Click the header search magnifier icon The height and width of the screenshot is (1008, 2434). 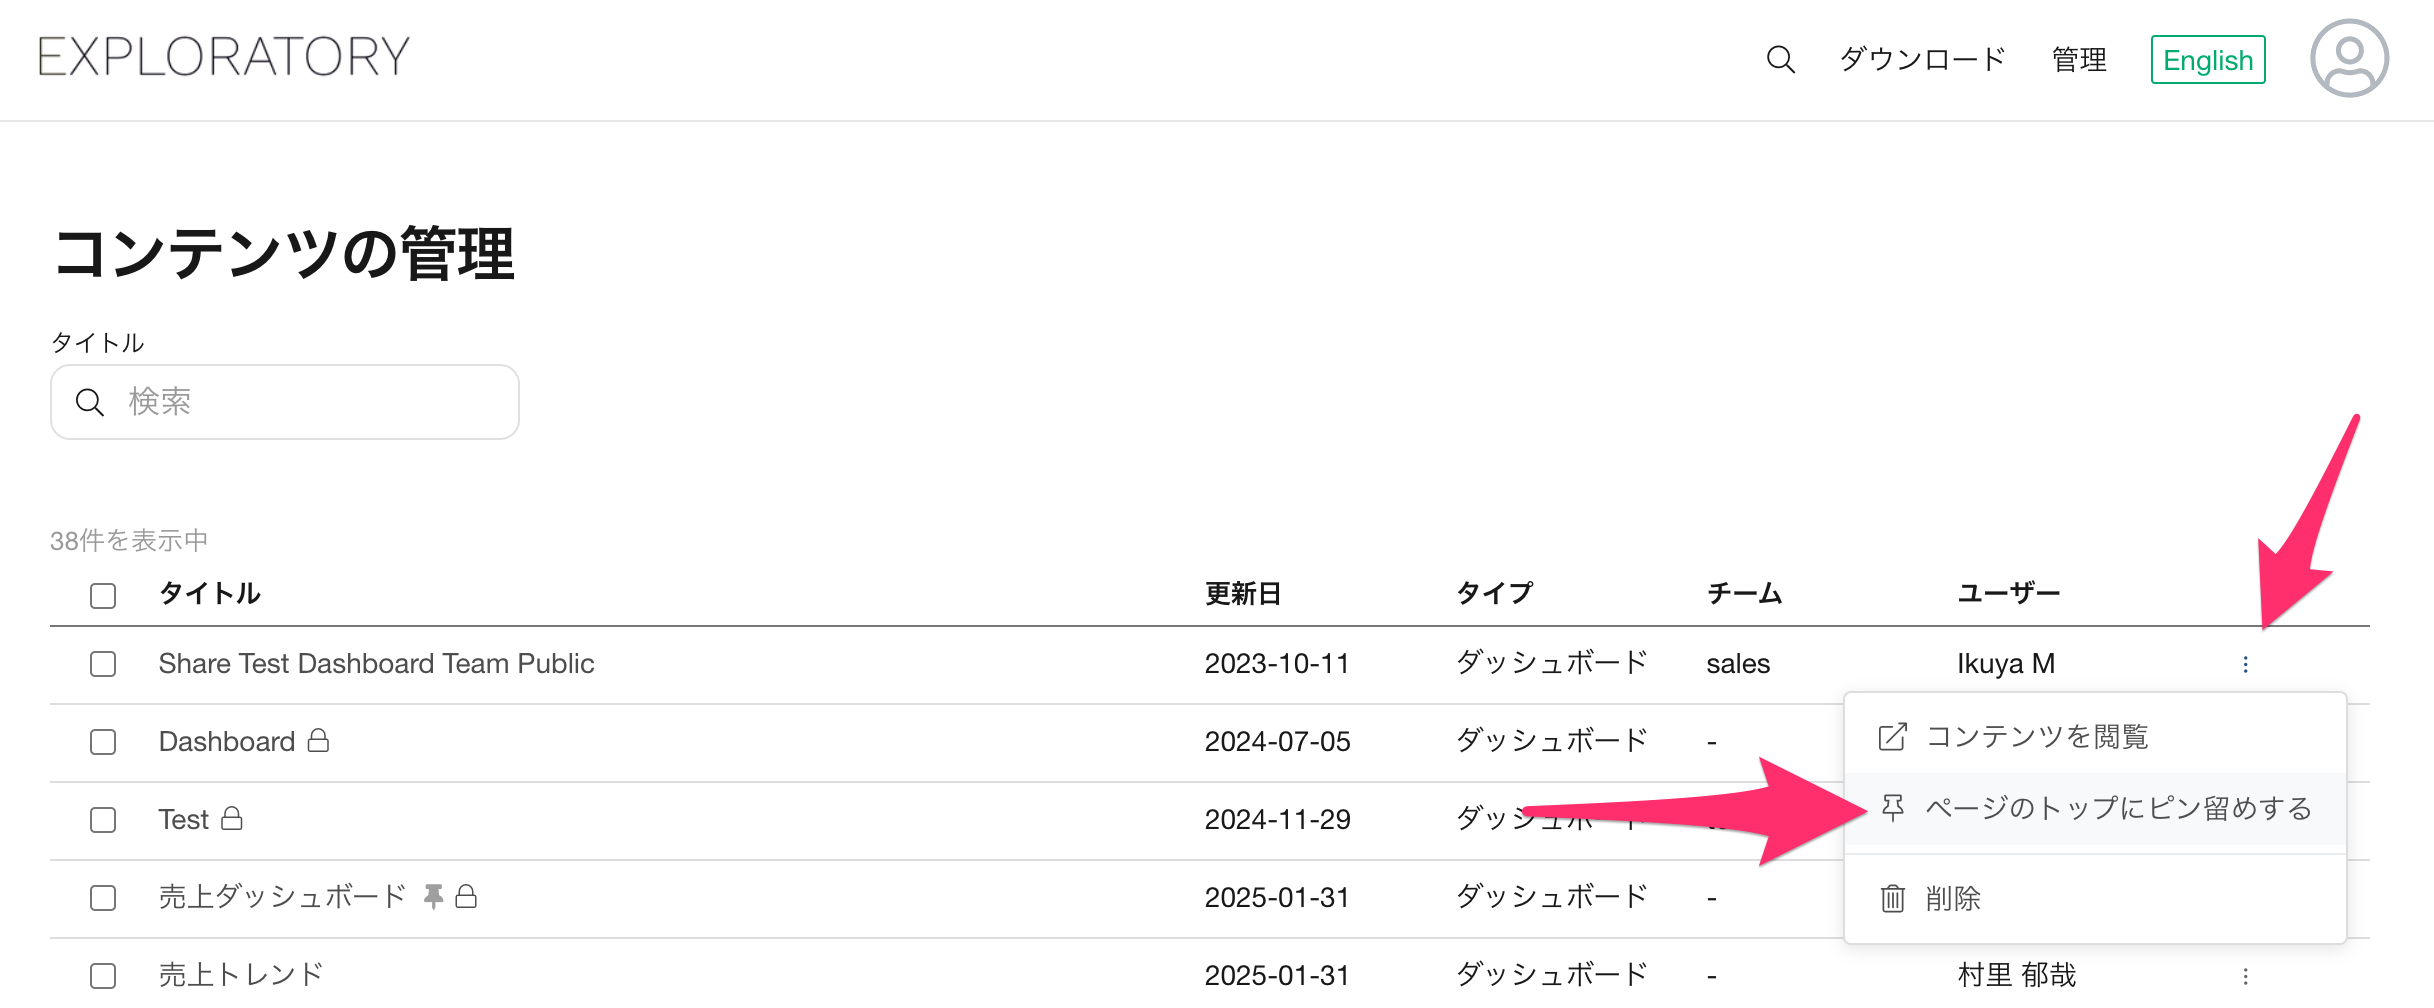pos(1780,59)
